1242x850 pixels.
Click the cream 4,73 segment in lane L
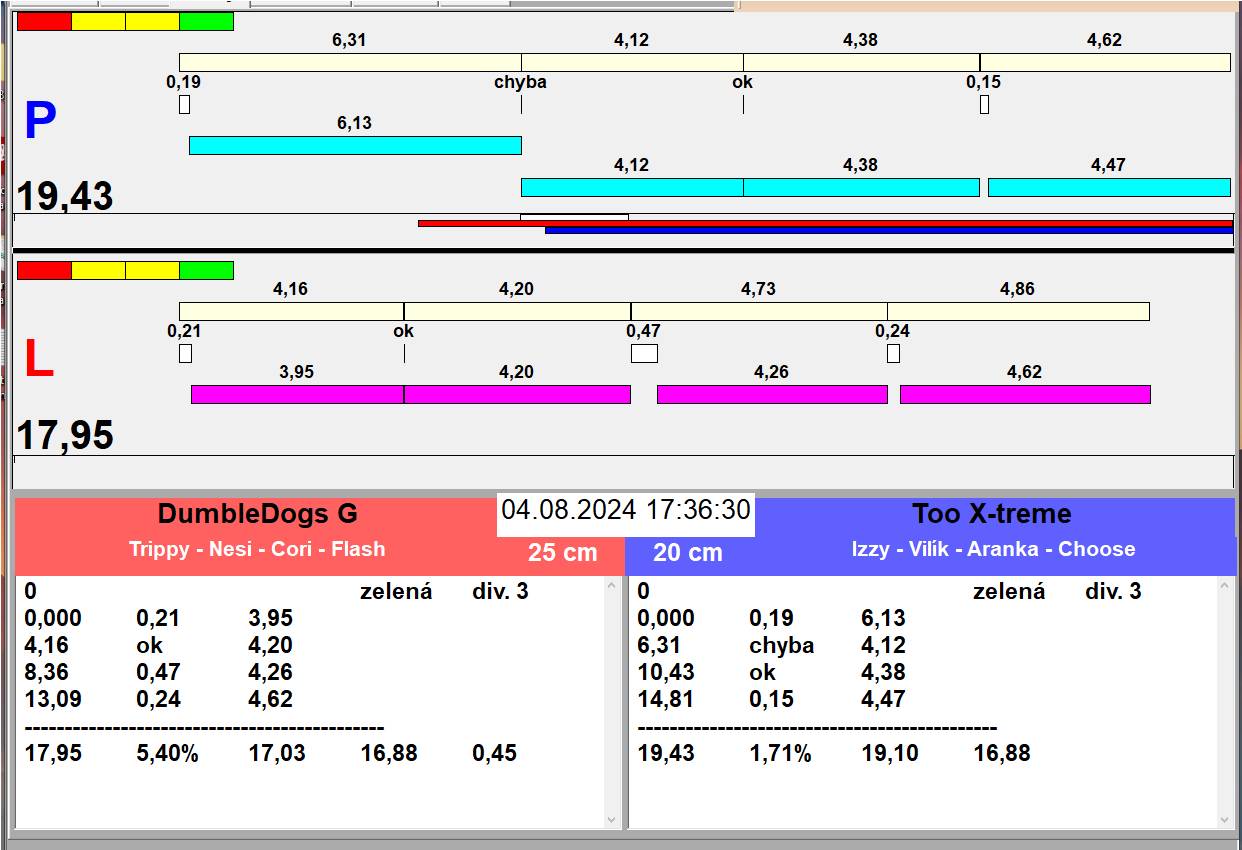click(759, 311)
